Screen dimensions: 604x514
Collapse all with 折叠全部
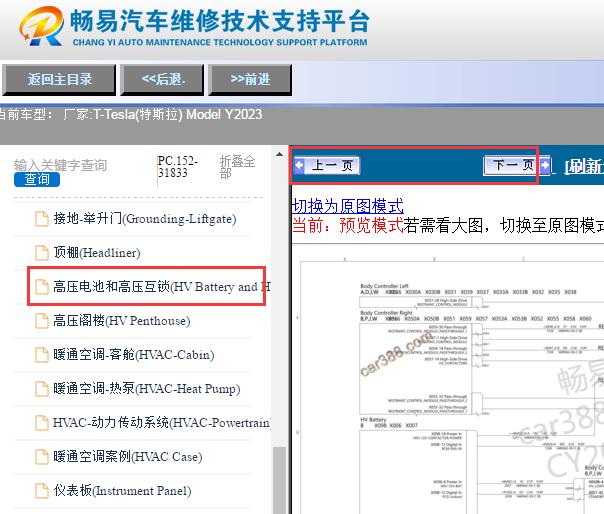pyautogui.click(x=237, y=166)
